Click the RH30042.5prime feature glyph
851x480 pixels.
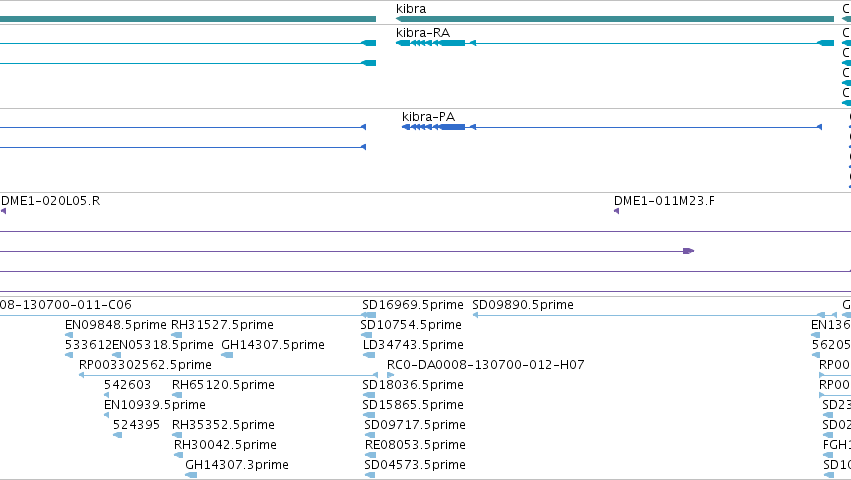coord(179,456)
